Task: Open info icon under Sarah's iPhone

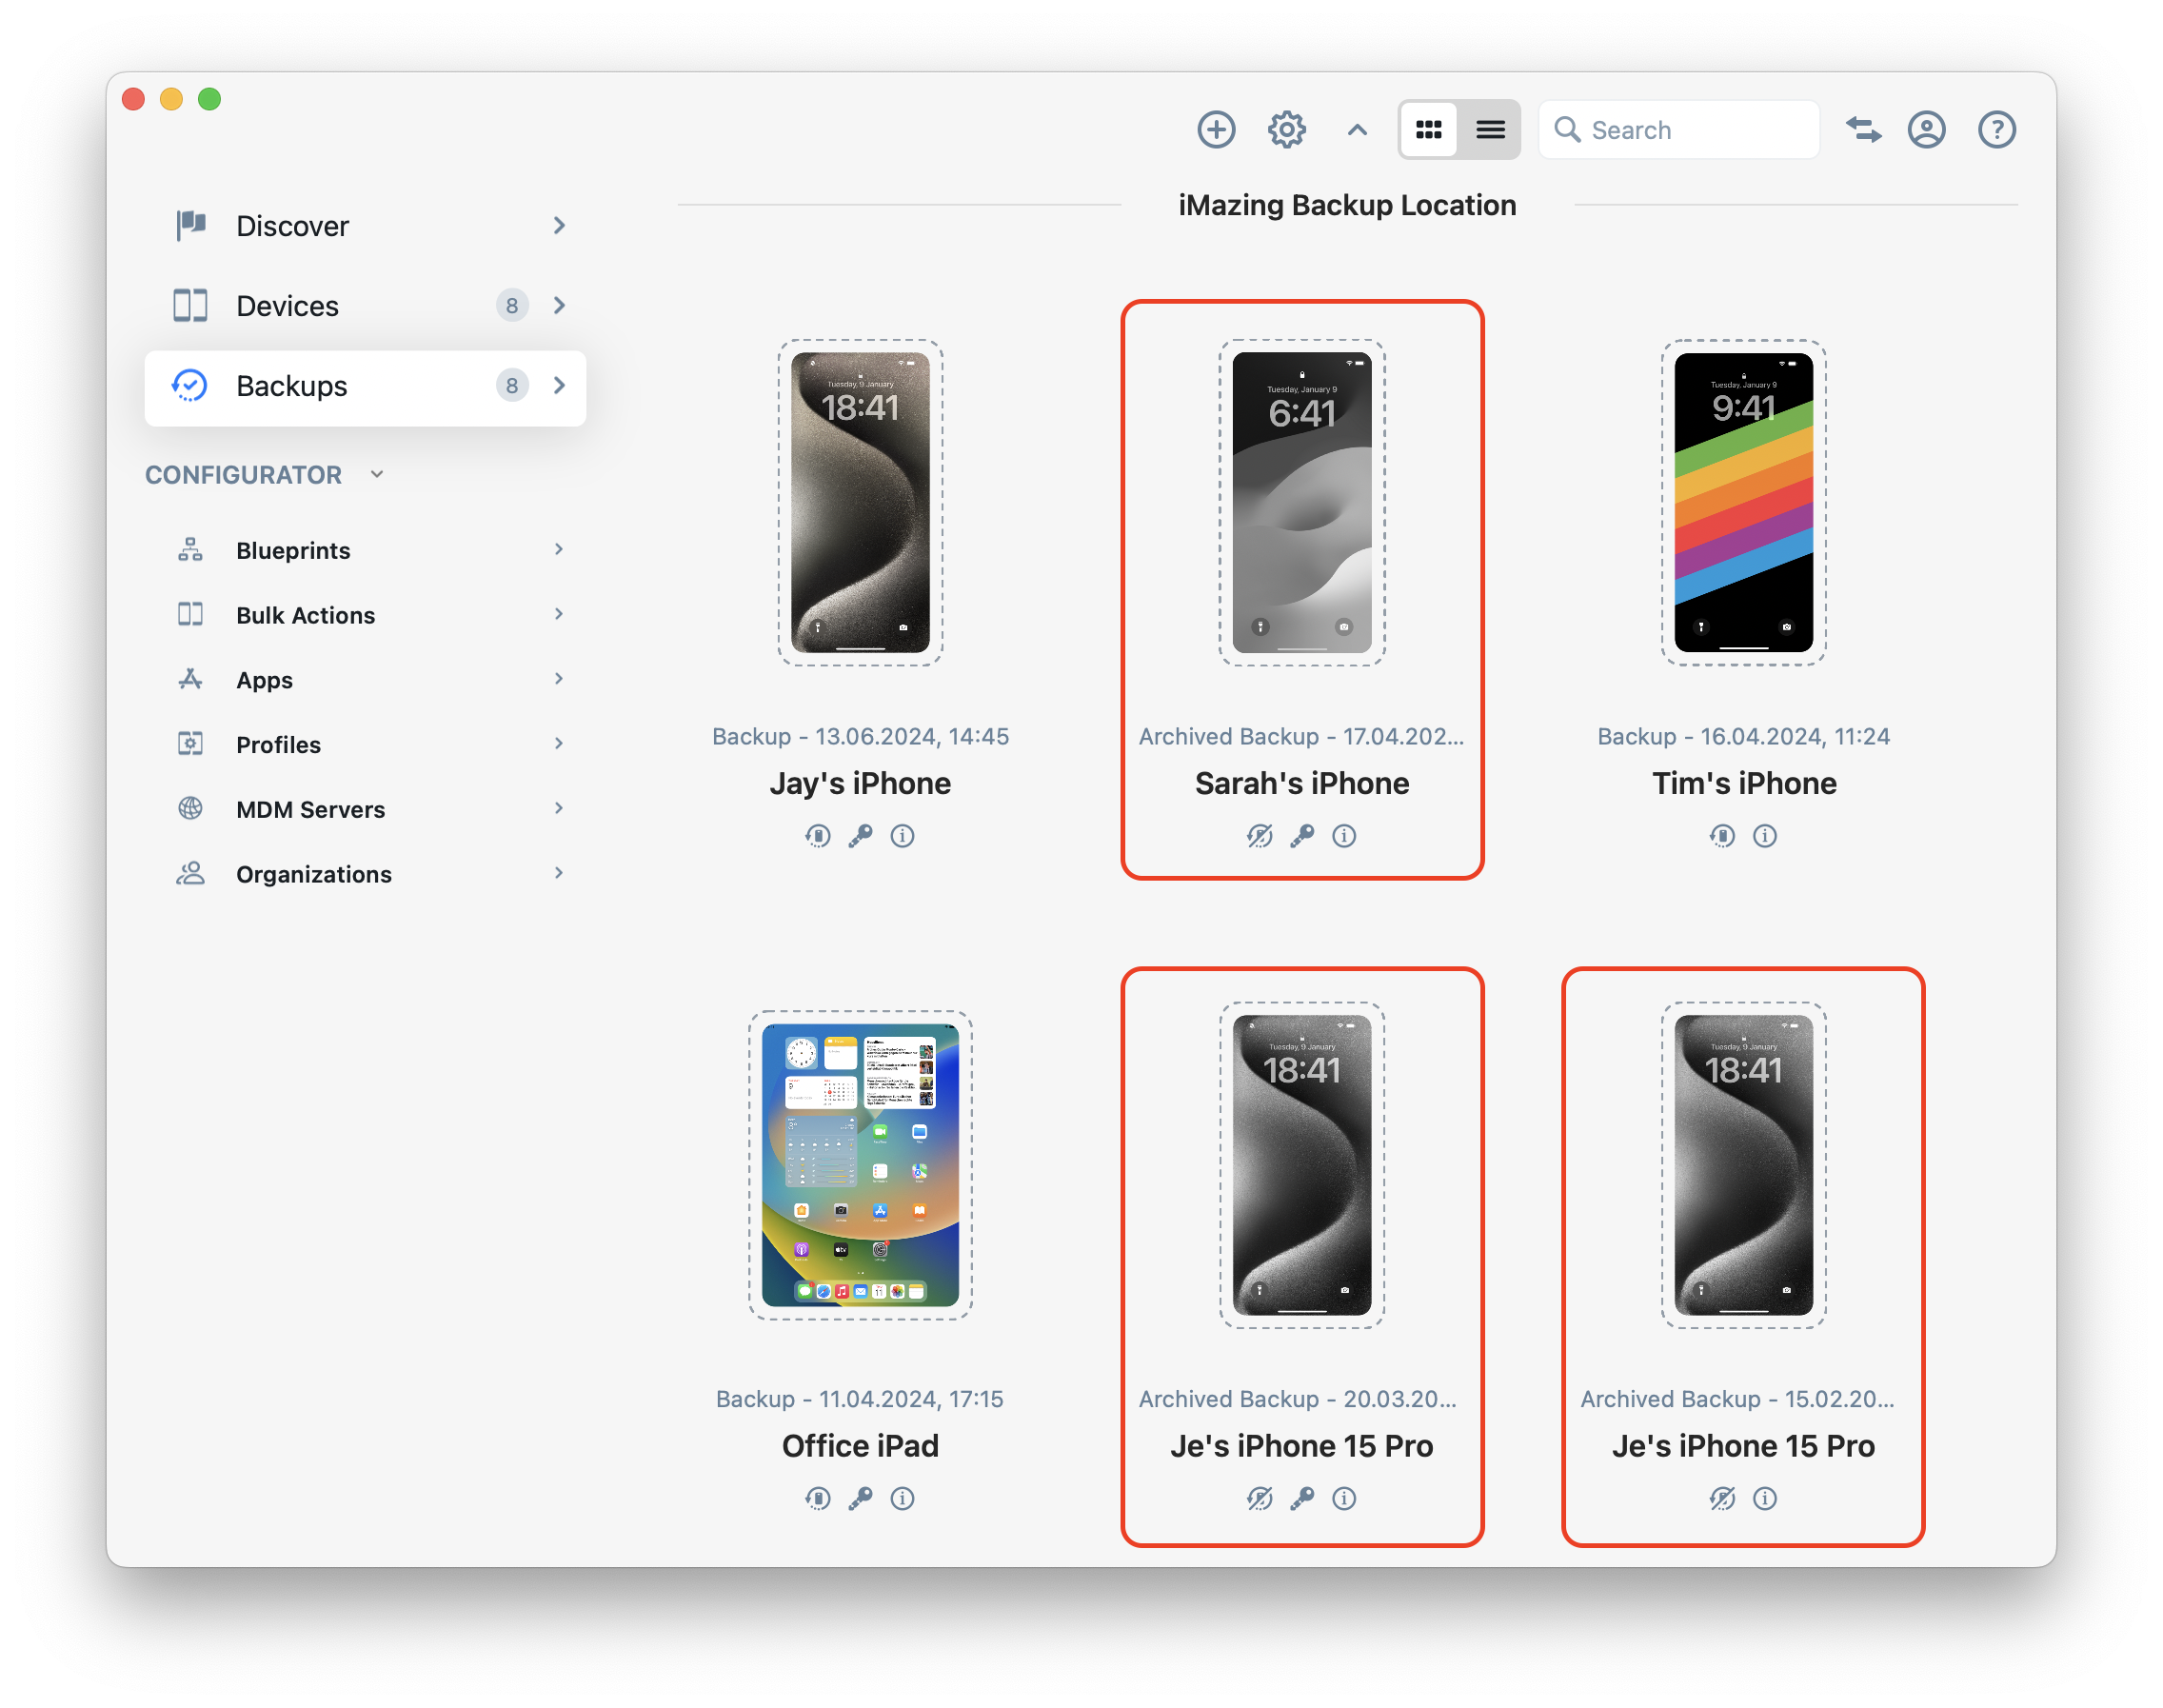Action: pos(1344,836)
